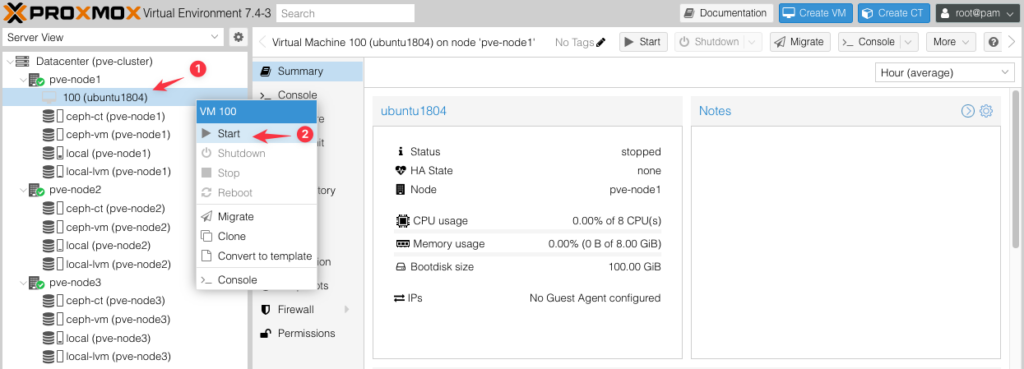Viewport: 1024px width, 369px height.
Task: Focus the top Search field
Action: click(345, 13)
